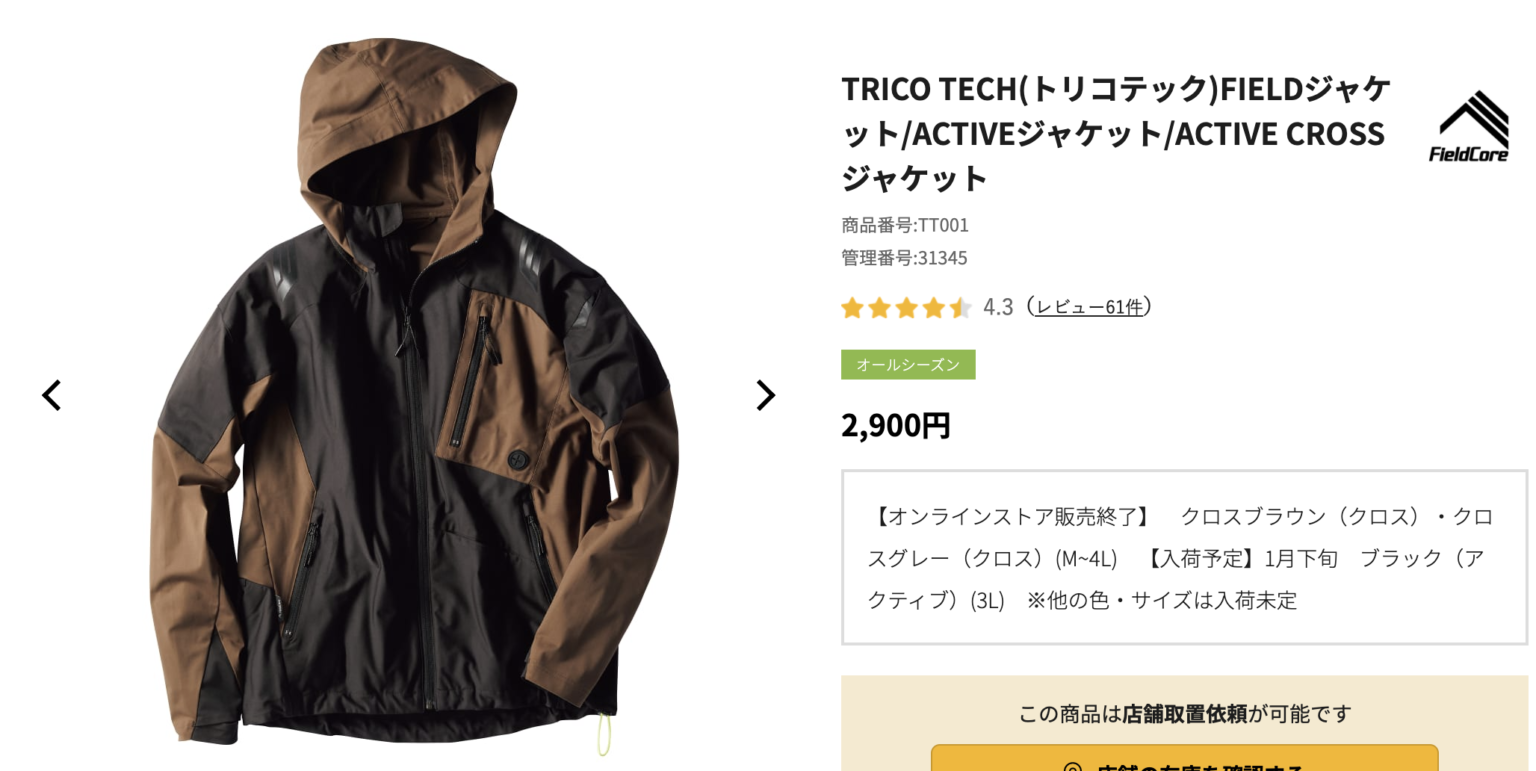Viewport: 1536px width, 771px height.
Task: Click the TRICO TECH product title
Action: 1116,133
